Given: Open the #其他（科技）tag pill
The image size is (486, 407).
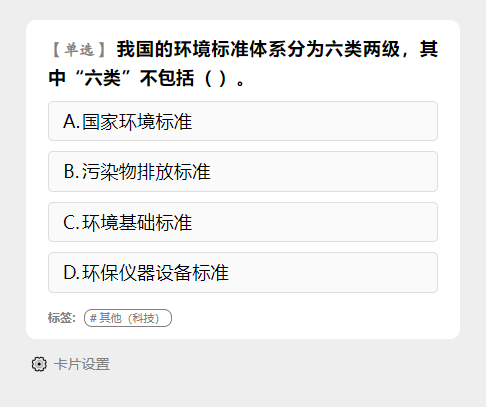Looking at the screenshot, I should 128,318.
